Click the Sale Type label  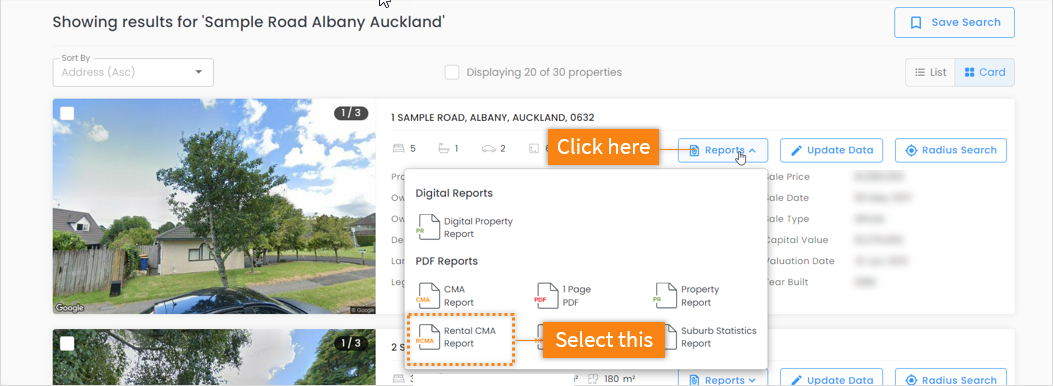click(787, 219)
